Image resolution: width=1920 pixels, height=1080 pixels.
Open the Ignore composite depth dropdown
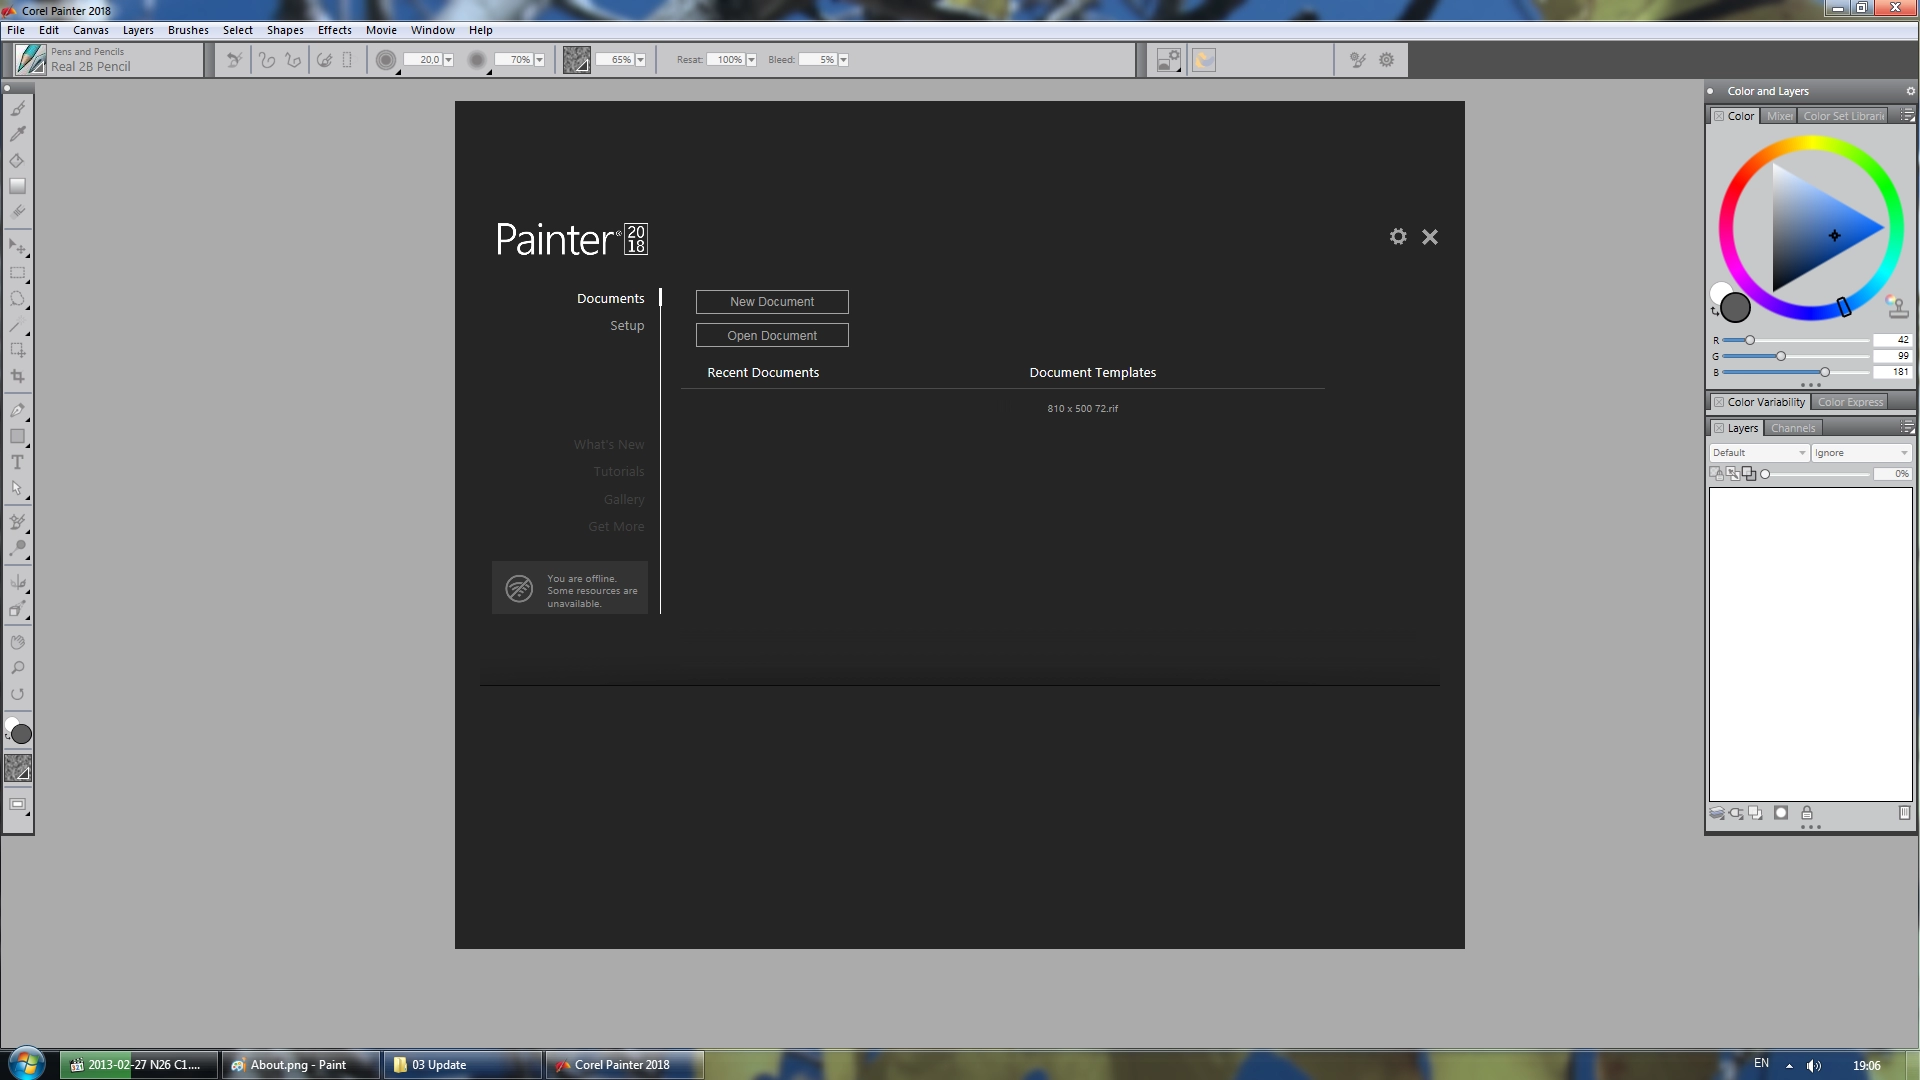click(1861, 453)
